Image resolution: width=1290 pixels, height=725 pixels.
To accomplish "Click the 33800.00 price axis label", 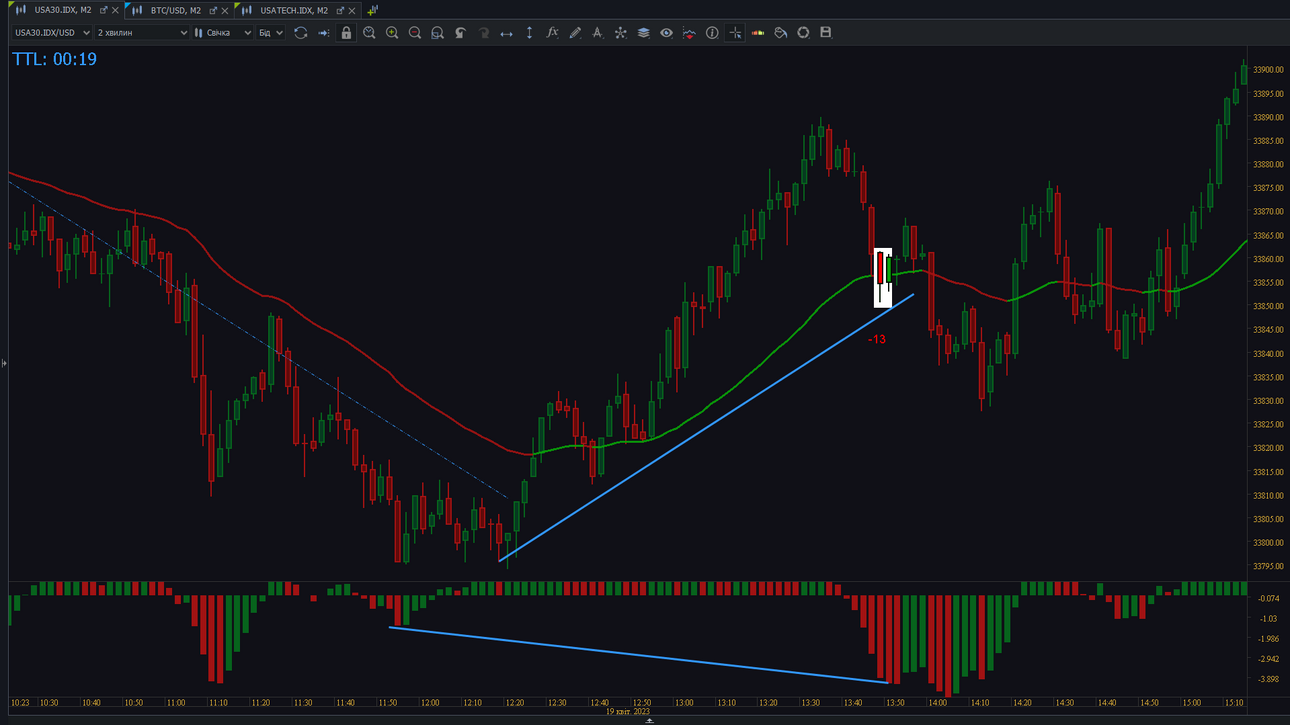I will pyautogui.click(x=1268, y=543).
